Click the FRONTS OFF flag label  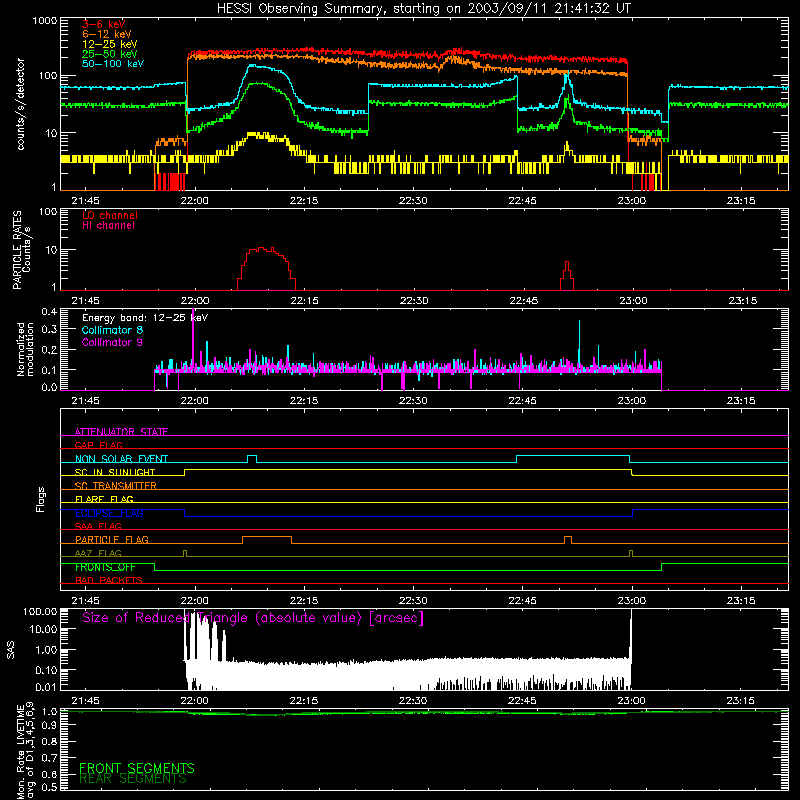(105, 567)
